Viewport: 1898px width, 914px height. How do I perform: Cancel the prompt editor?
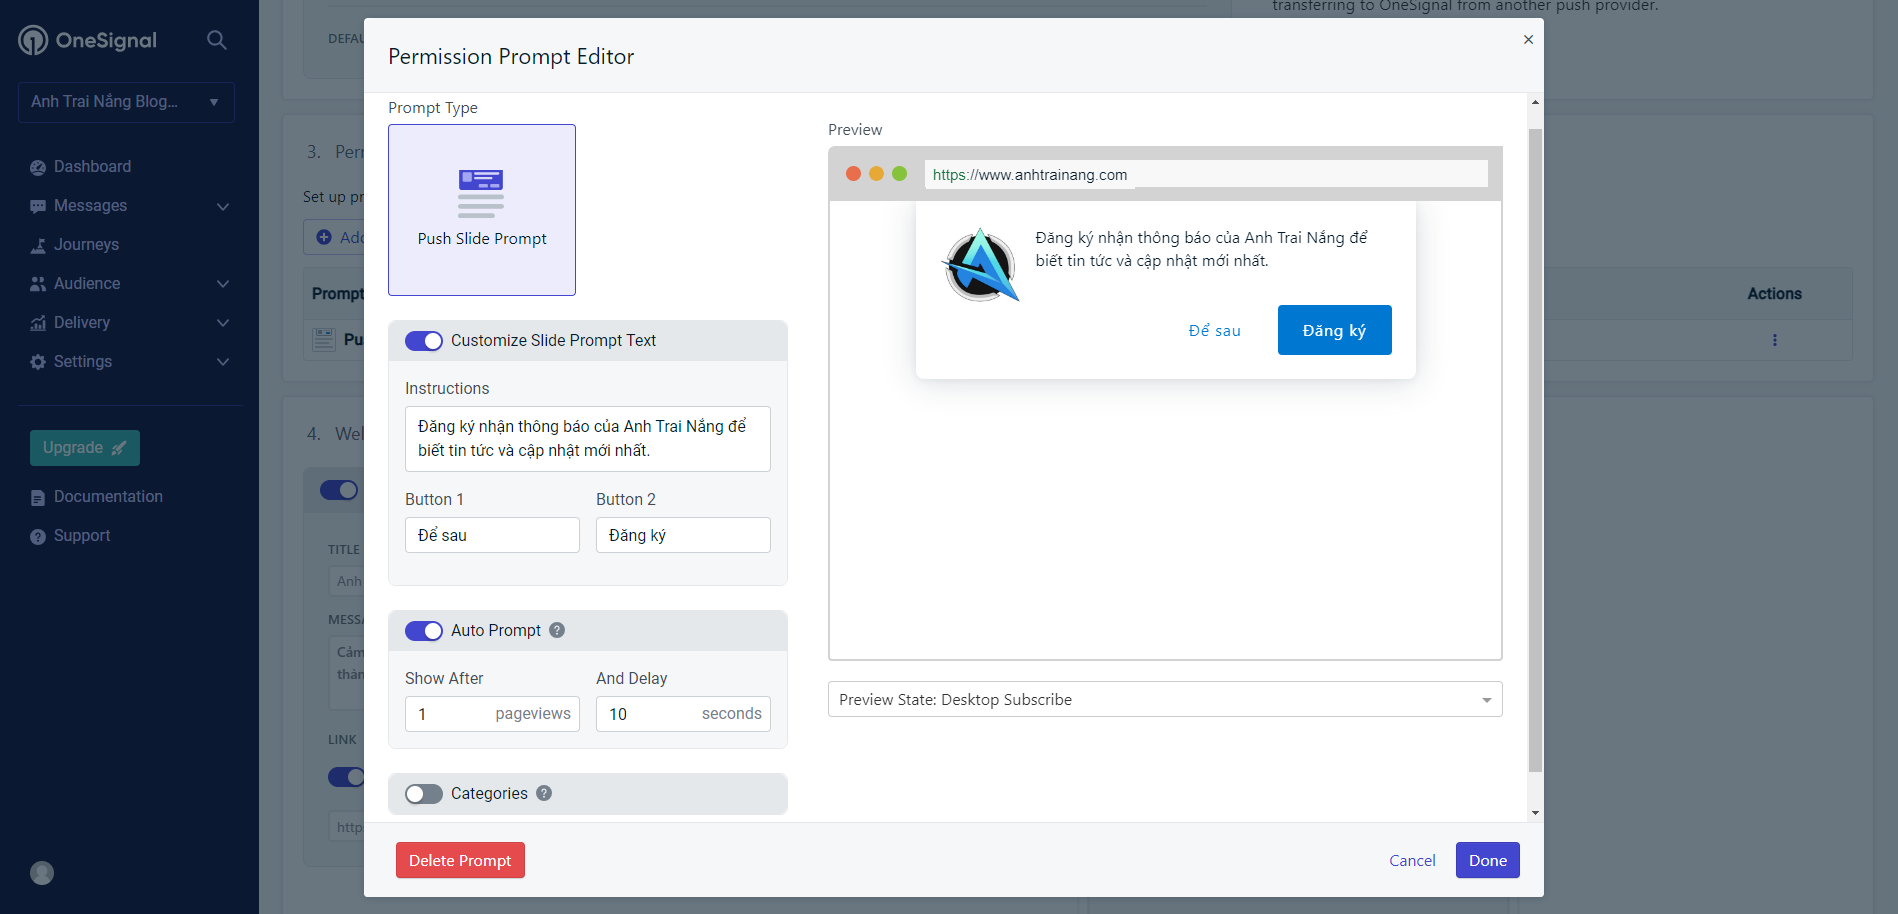coord(1412,860)
